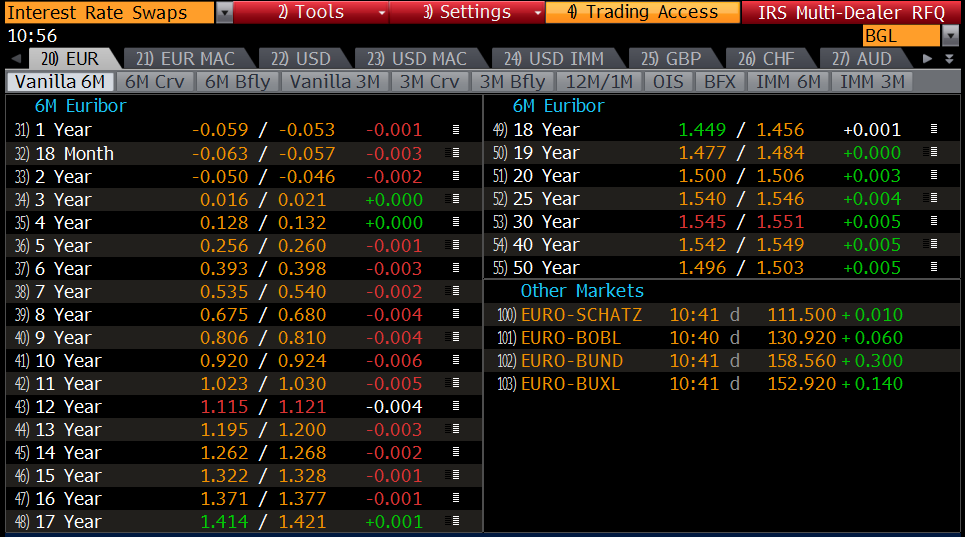This screenshot has height=537, width=965.
Task: Show all tabs using double-chevron icon
Action: point(949,59)
